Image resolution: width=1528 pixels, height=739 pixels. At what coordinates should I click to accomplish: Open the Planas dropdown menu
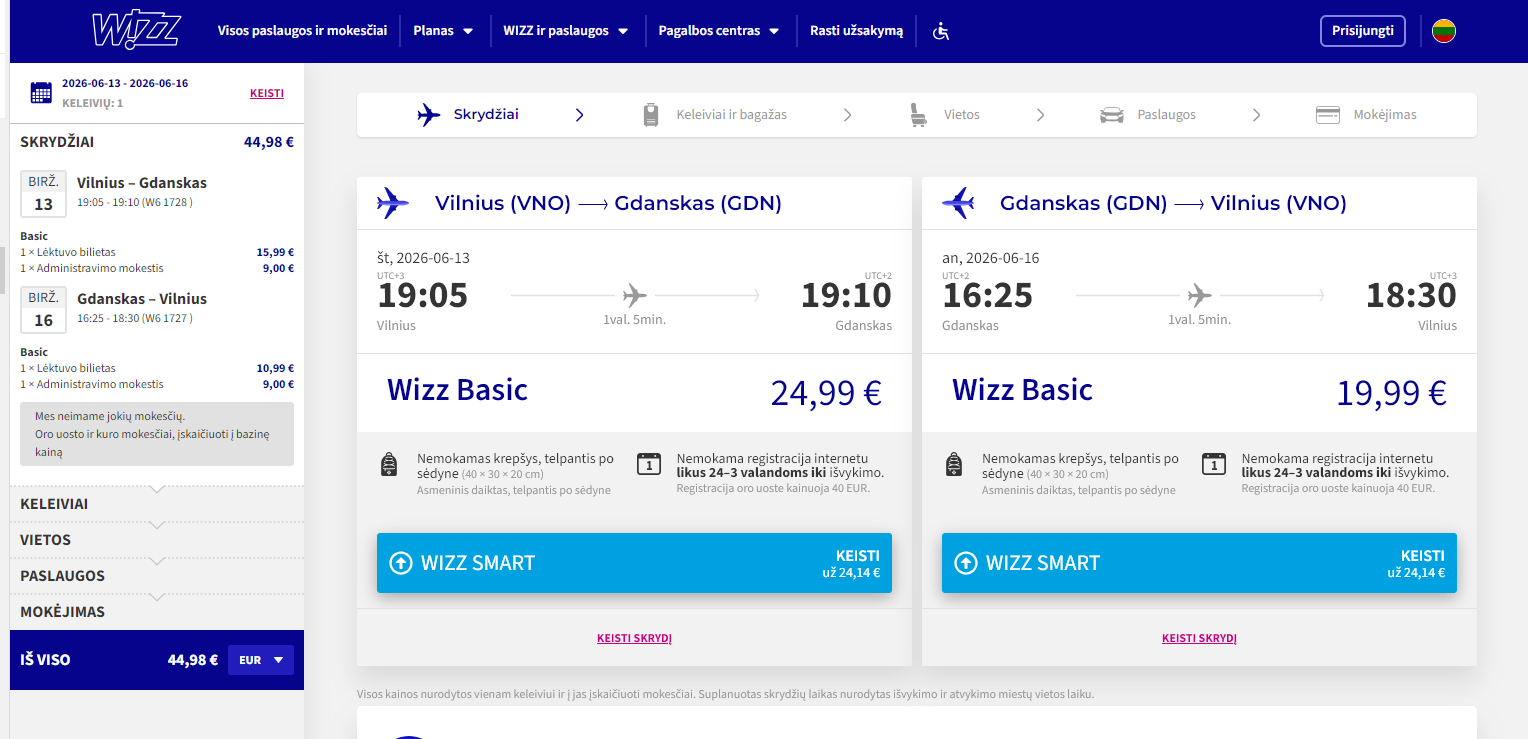443,31
